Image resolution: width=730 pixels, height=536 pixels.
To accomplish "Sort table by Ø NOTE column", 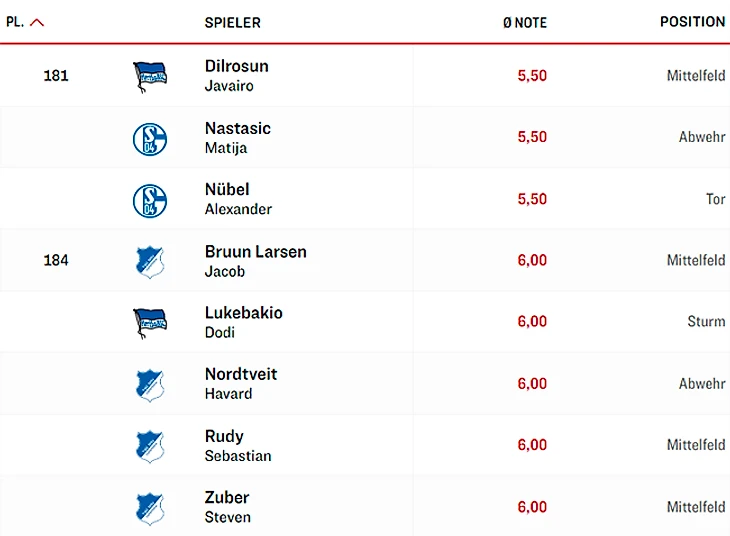I will (x=524, y=22).
